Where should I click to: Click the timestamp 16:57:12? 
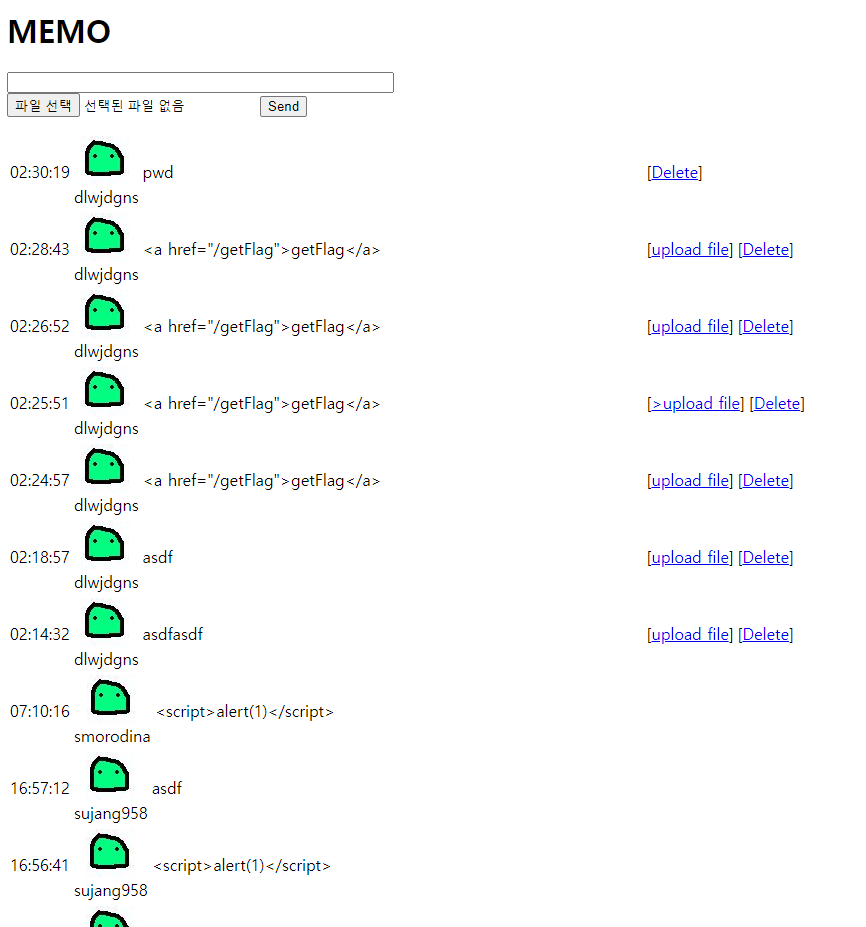(40, 788)
